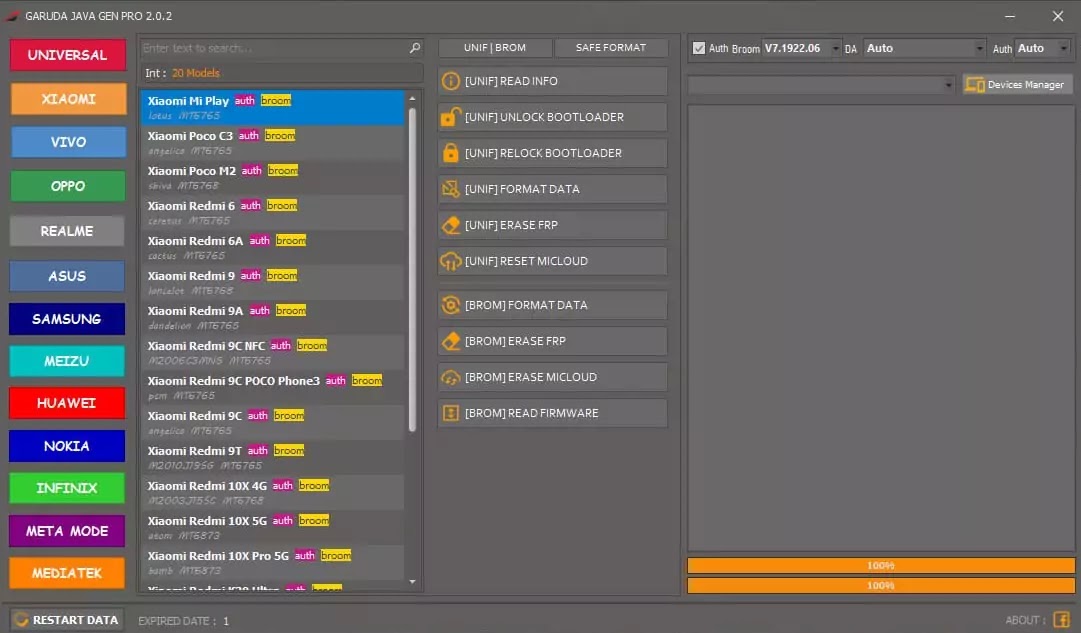The image size is (1081, 633).
Task: Select Xiaomi Redmi 9T model
Action: coord(272,458)
